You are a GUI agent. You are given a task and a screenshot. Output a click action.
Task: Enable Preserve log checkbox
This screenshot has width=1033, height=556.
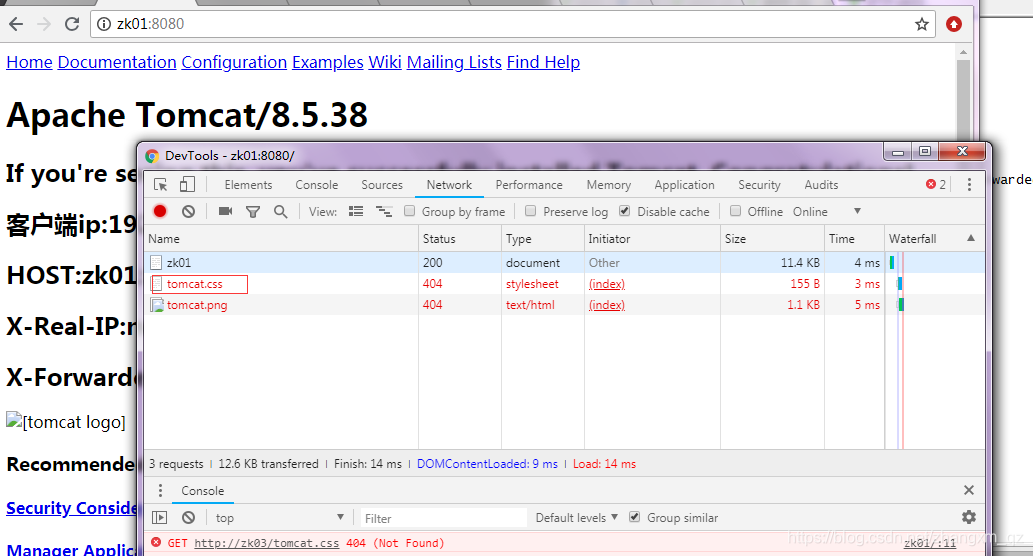click(530, 211)
